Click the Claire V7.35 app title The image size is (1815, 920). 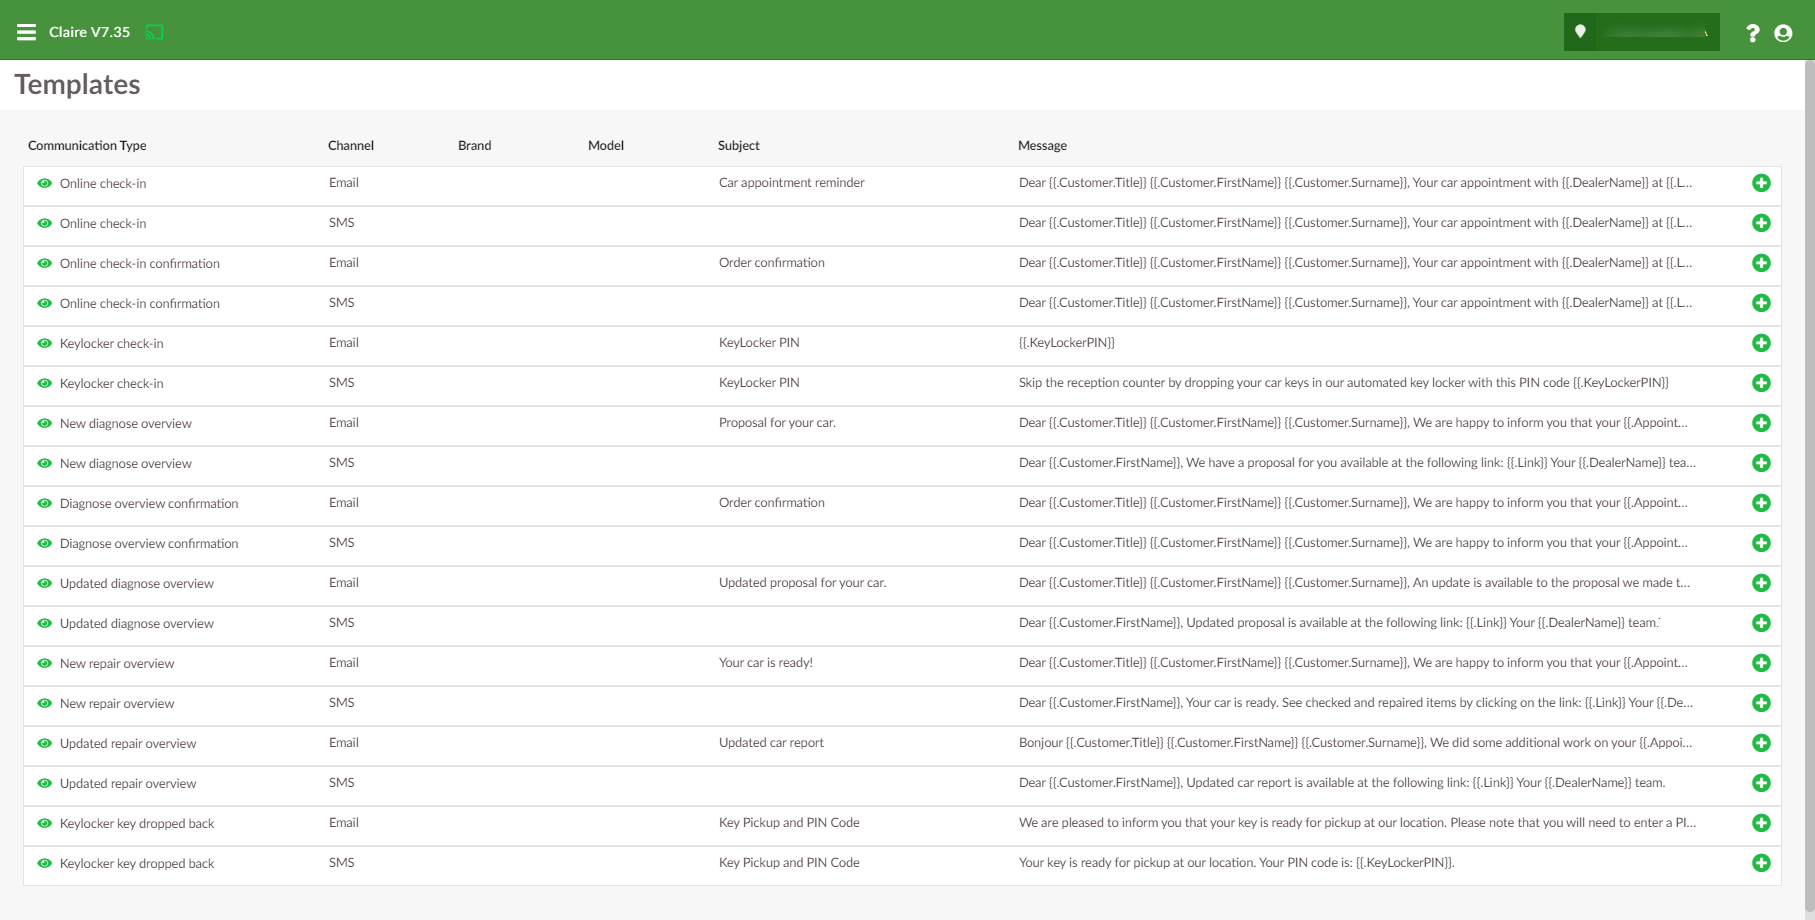(89, 32)
